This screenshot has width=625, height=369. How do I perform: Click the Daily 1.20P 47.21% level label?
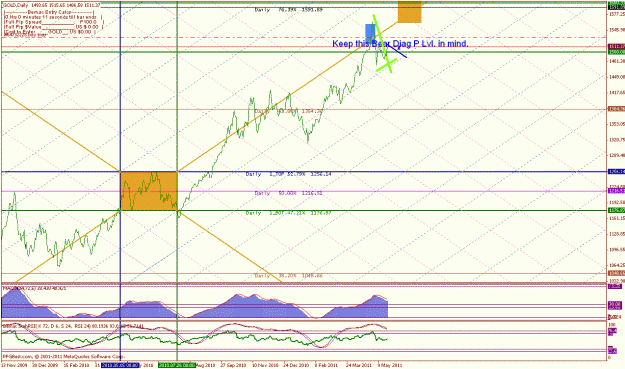(x=289, y=213)
